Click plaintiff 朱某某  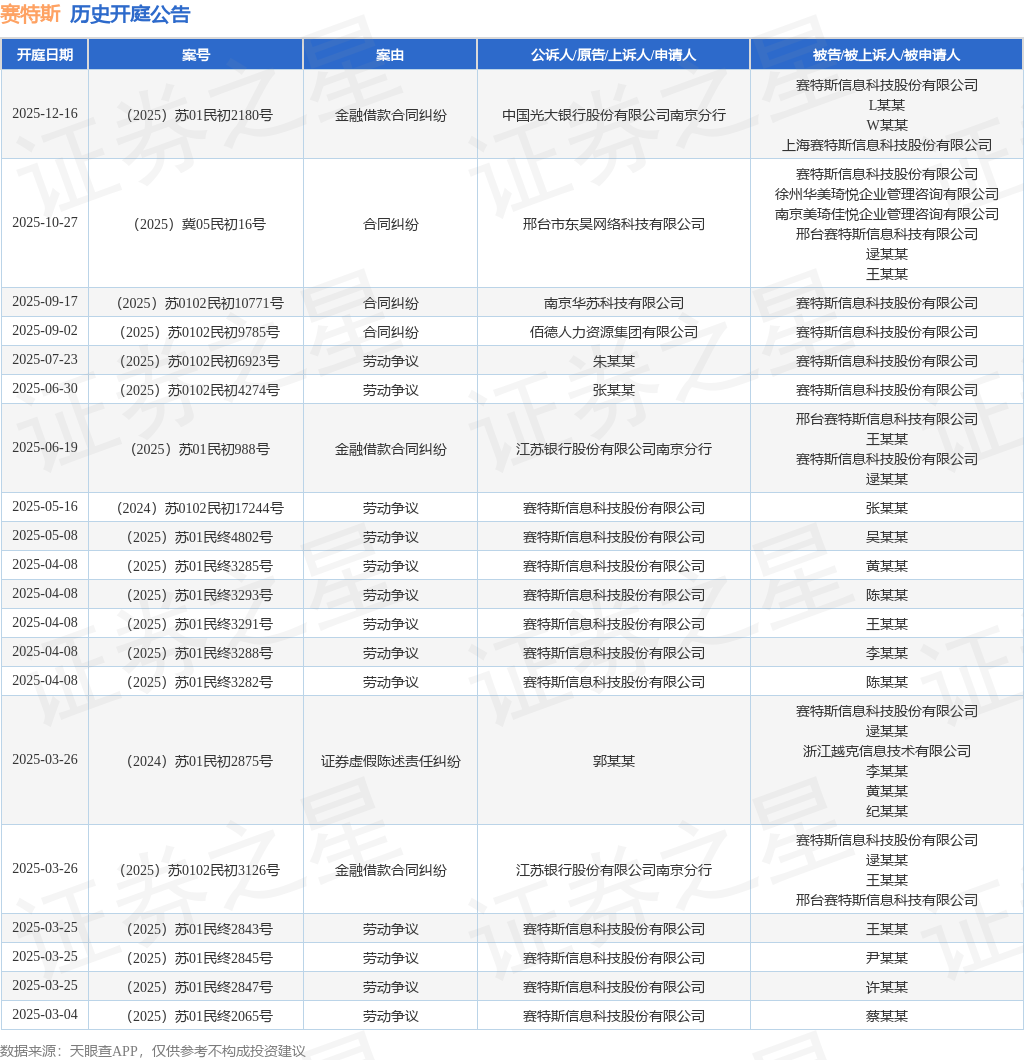coord(614,361)
